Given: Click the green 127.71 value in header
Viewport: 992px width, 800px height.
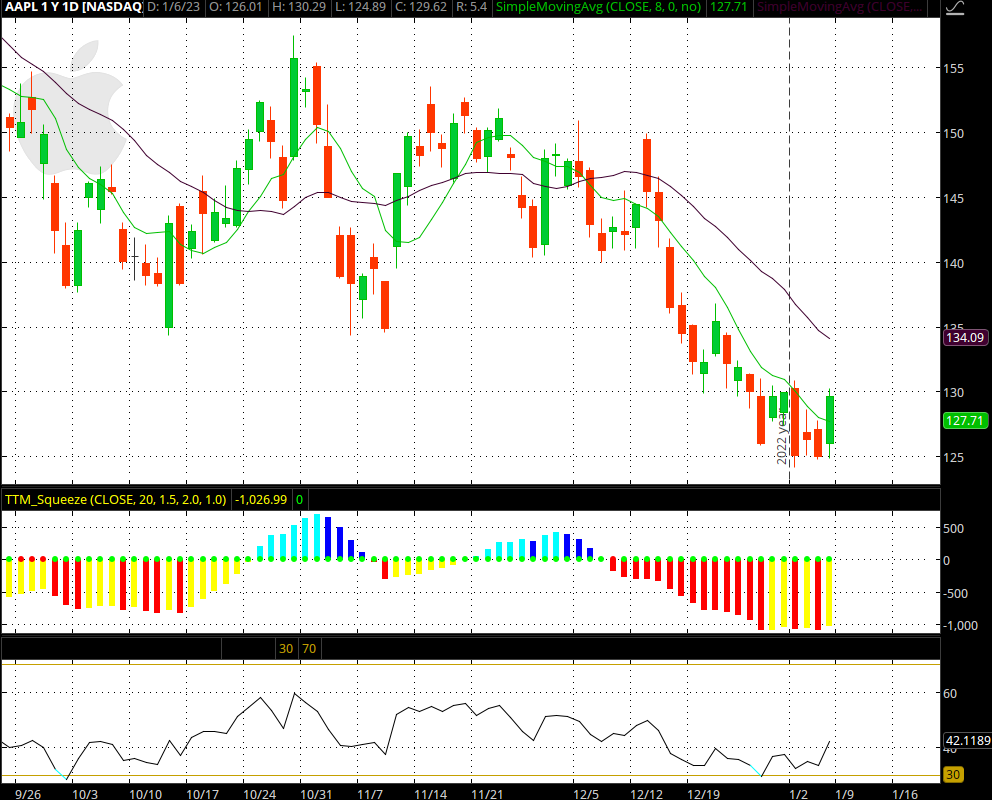Looking at the screenshot, I should [x=729, y=8].
